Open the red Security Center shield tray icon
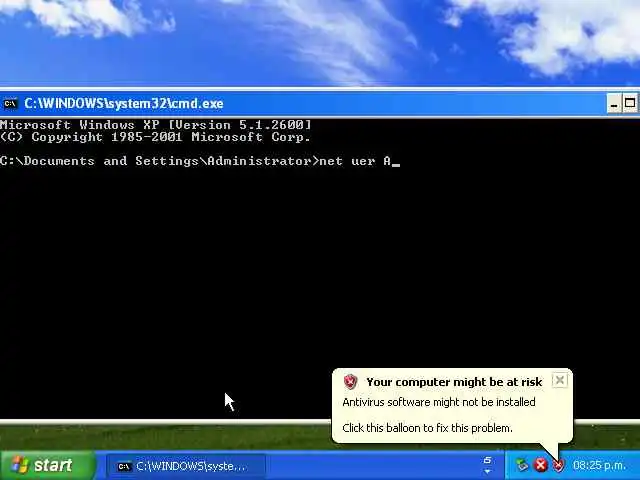 pyautogui.click(x=558, y=465)
